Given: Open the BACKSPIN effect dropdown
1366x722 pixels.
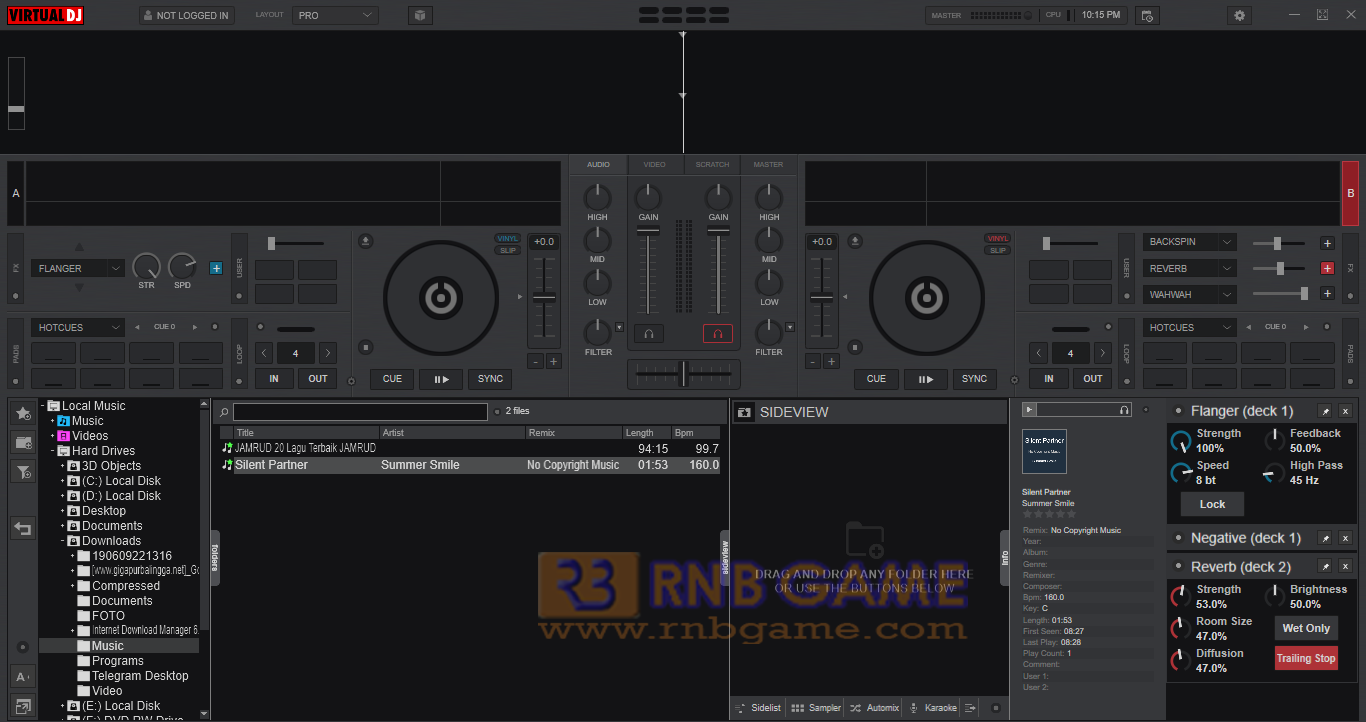Looking at the screenshot, I should pyautogui.click(x=1190, y=242).
